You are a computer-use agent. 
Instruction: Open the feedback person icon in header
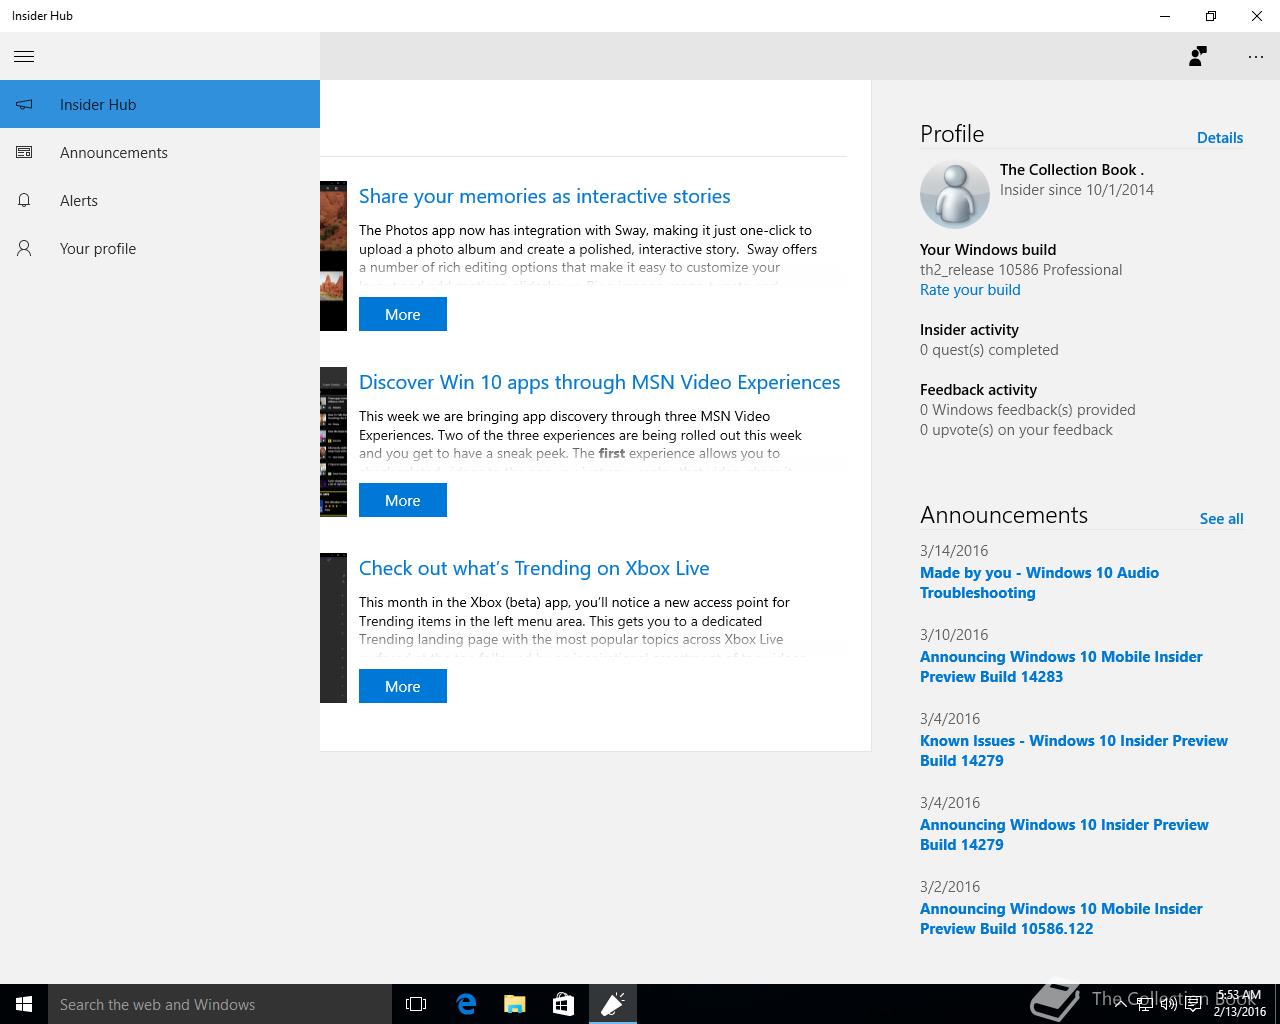click(1198, 56)
